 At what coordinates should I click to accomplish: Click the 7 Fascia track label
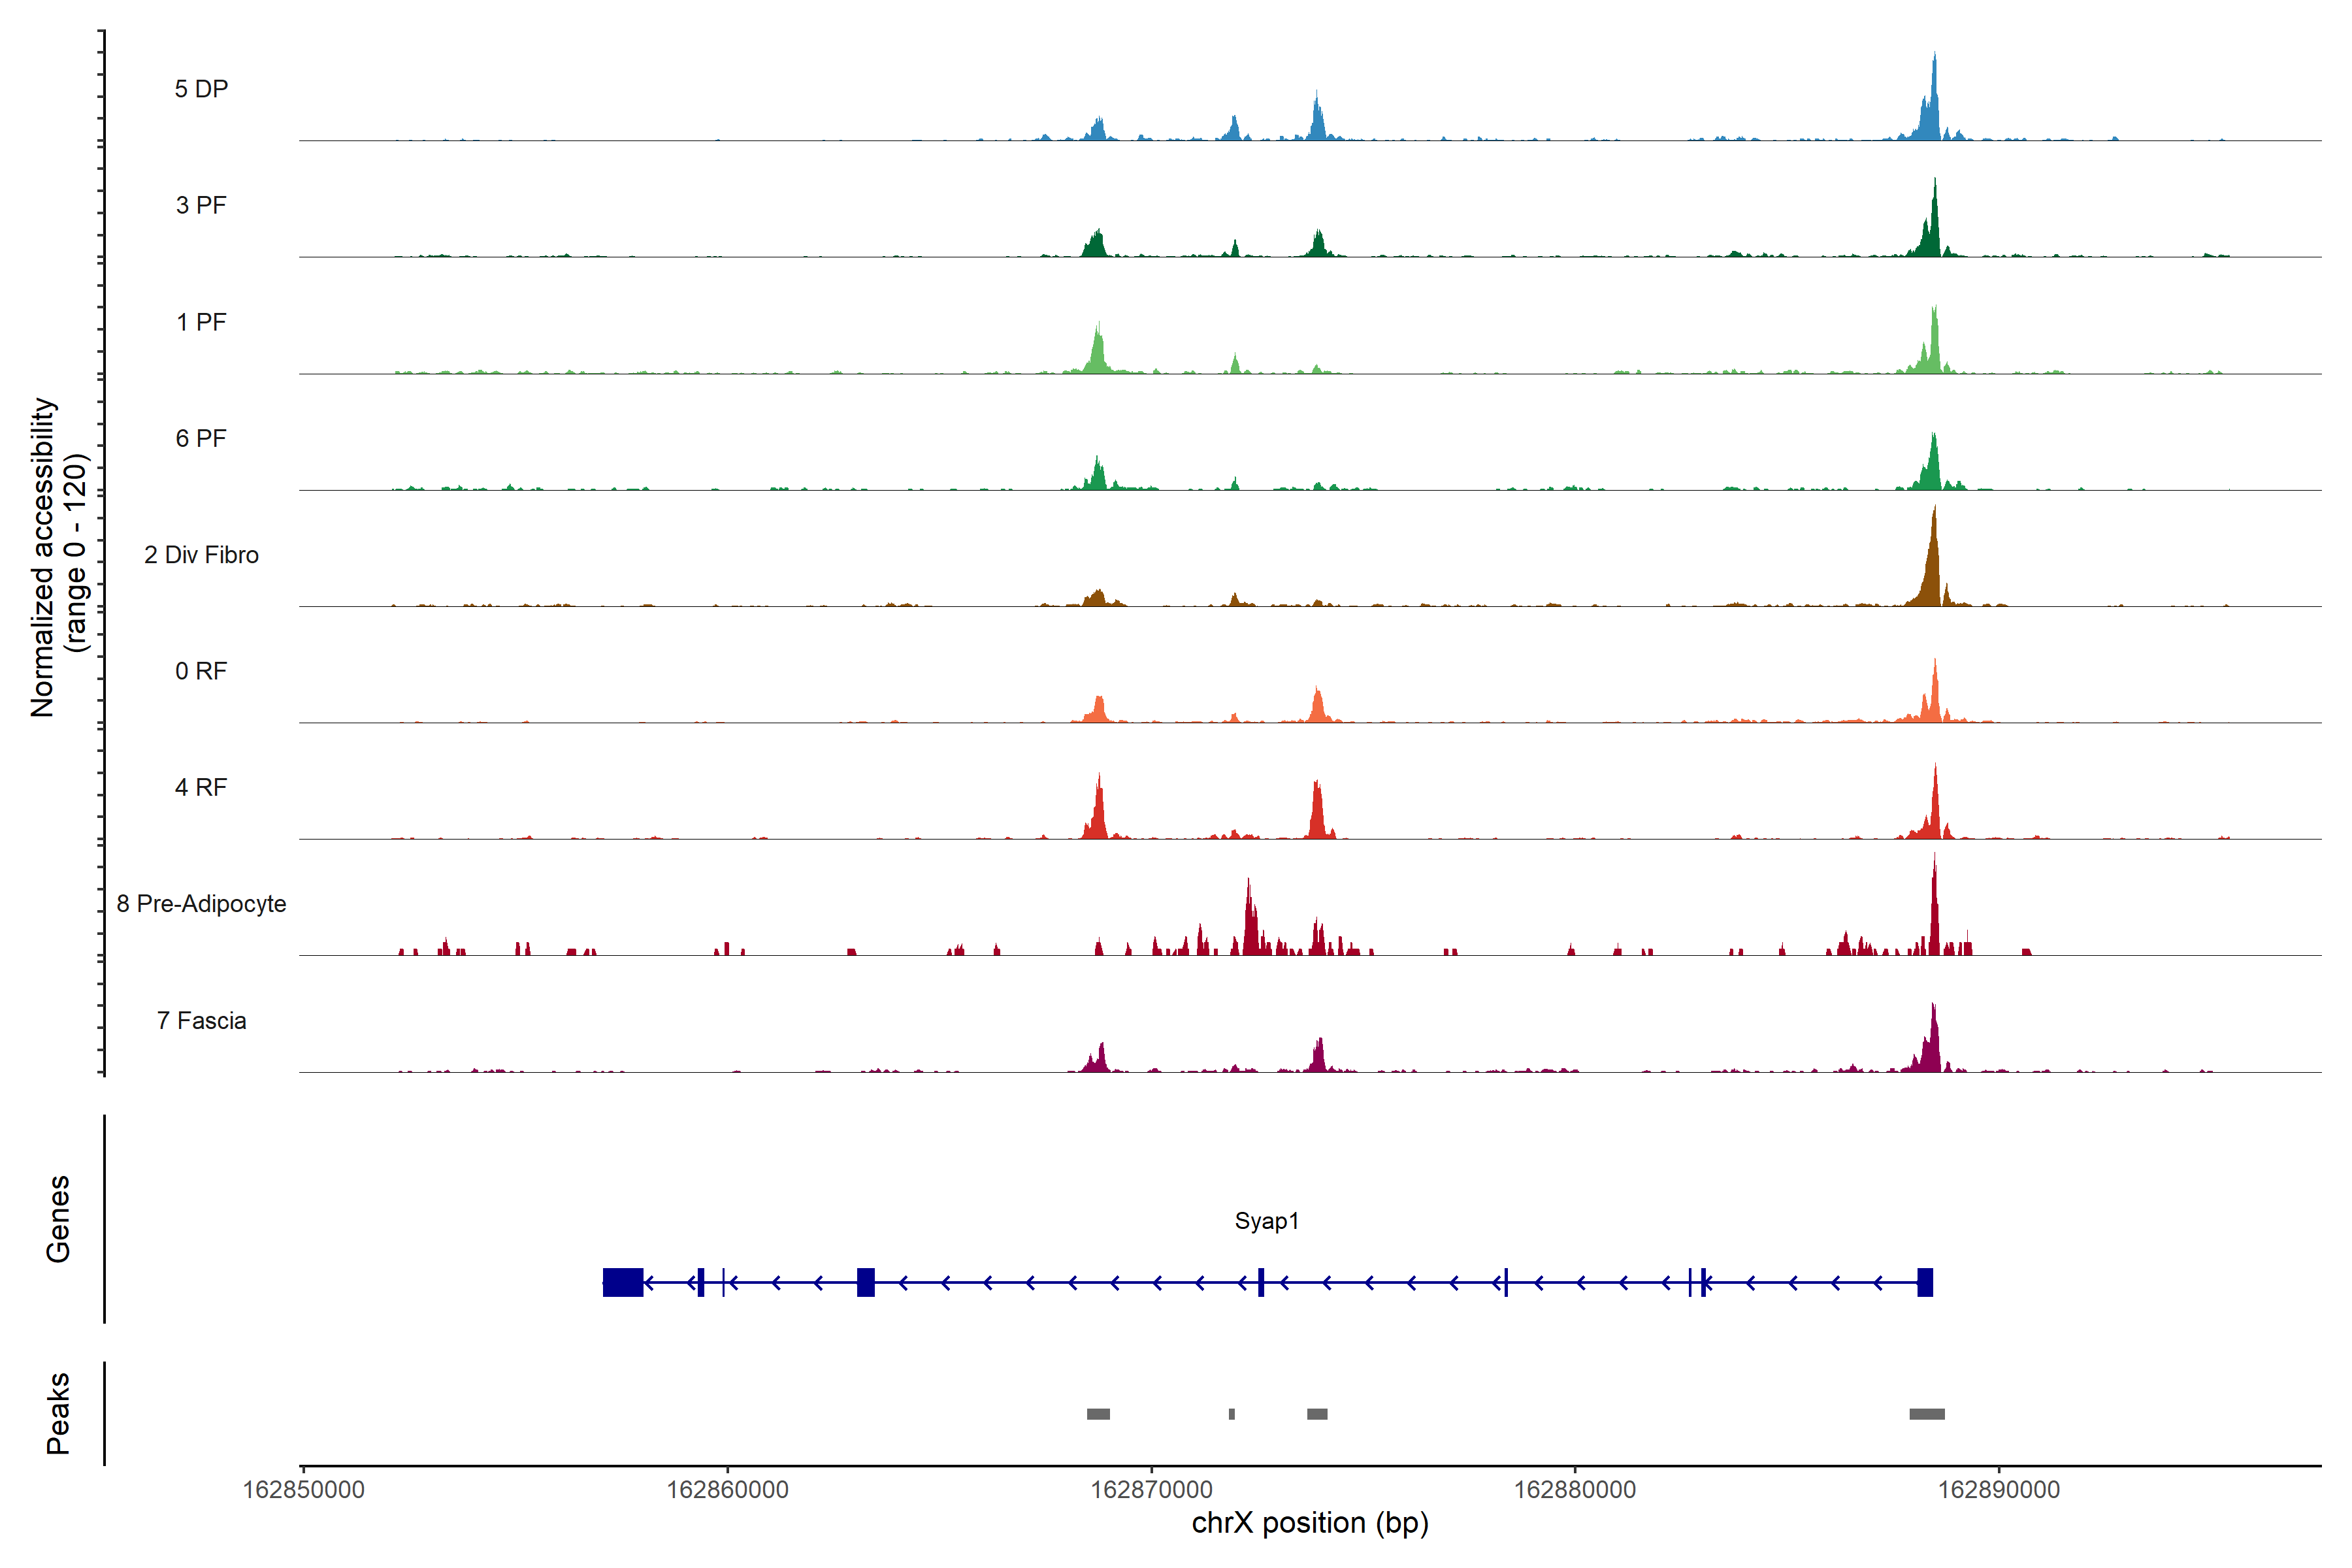(201, 1020)
